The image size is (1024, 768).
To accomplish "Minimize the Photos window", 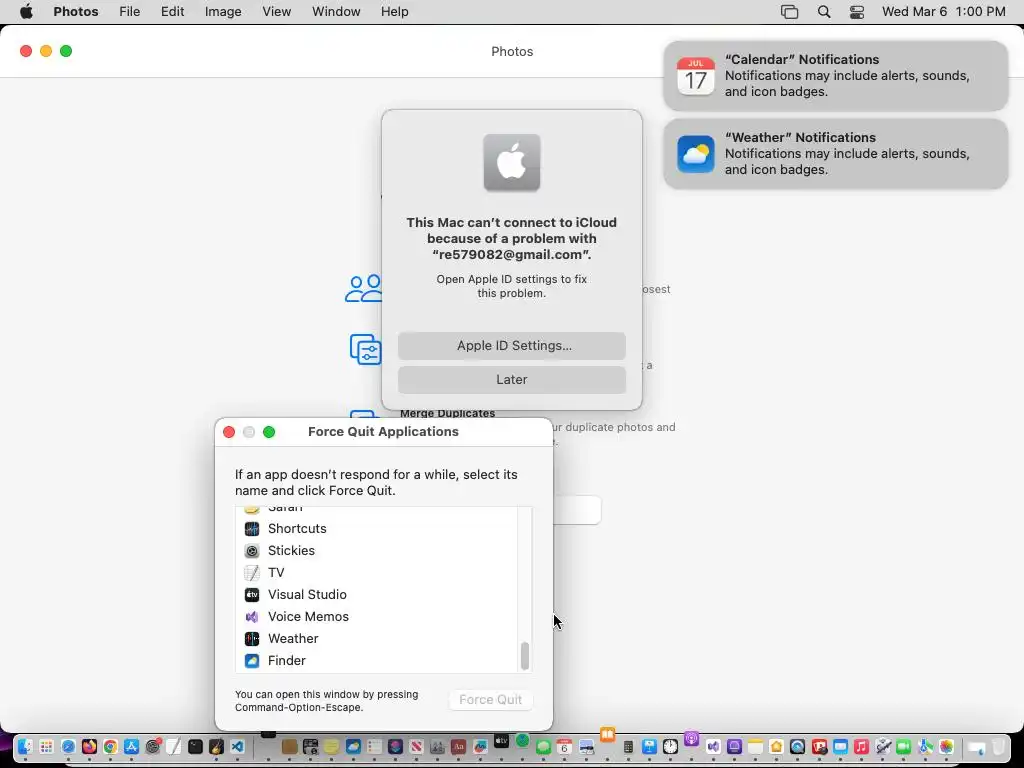I will [46, 51].
